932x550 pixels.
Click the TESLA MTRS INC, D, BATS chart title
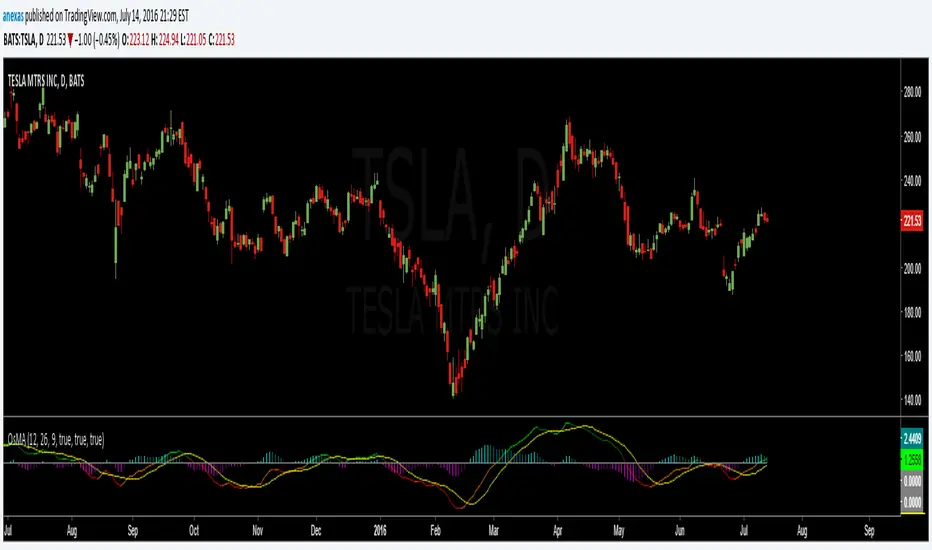(x=46, y=81)
